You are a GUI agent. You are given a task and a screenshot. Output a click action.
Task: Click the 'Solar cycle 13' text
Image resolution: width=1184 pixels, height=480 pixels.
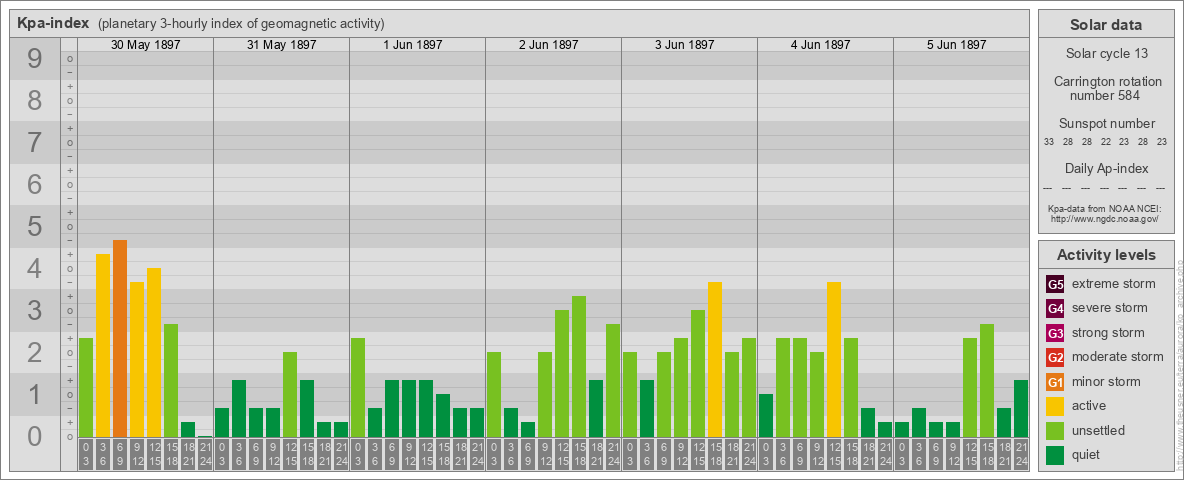(x=1106, y=54)
